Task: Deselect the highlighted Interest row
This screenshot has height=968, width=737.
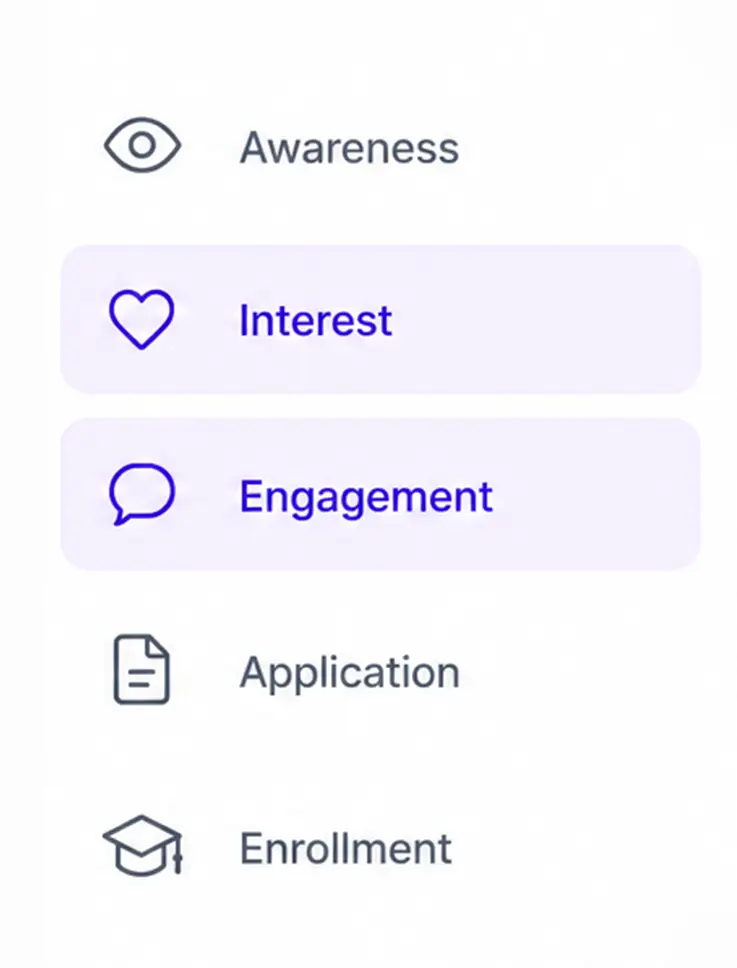Action: pyautogui.click(x=381, y=319)
